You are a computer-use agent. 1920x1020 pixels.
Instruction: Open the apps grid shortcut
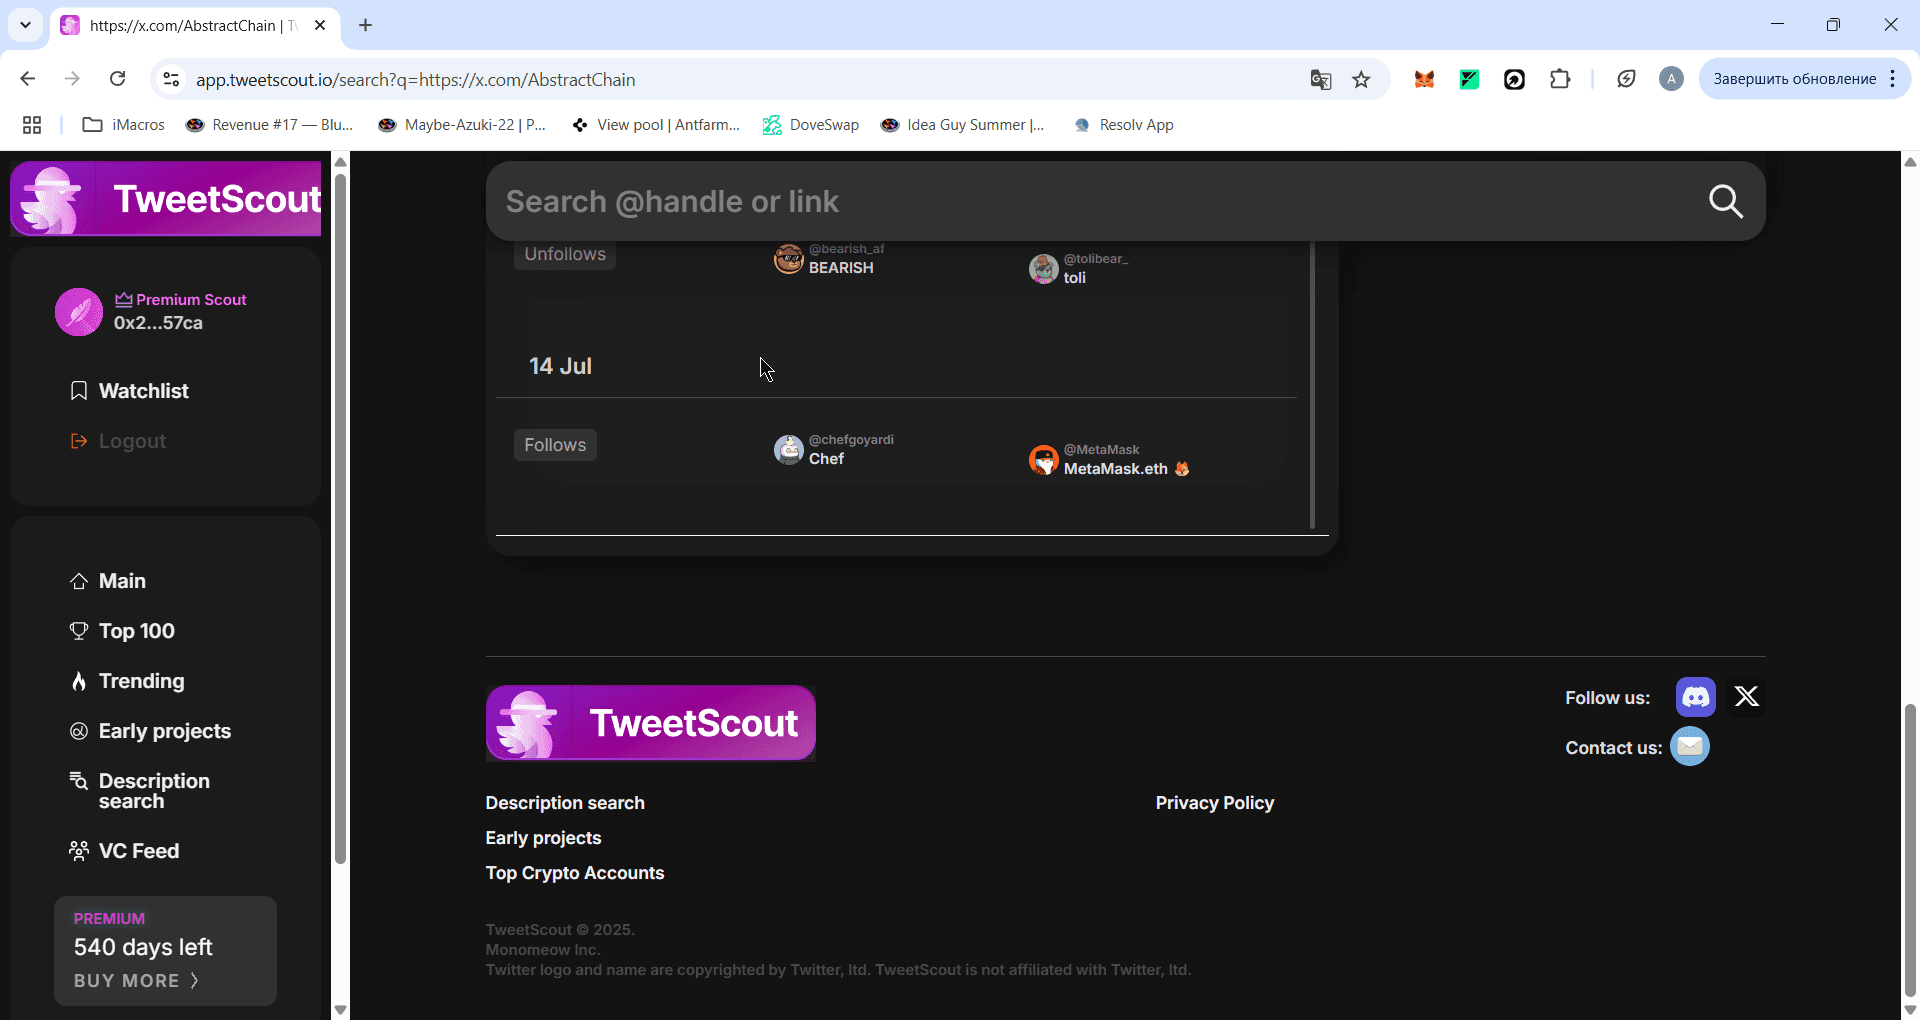click(32, 125)
